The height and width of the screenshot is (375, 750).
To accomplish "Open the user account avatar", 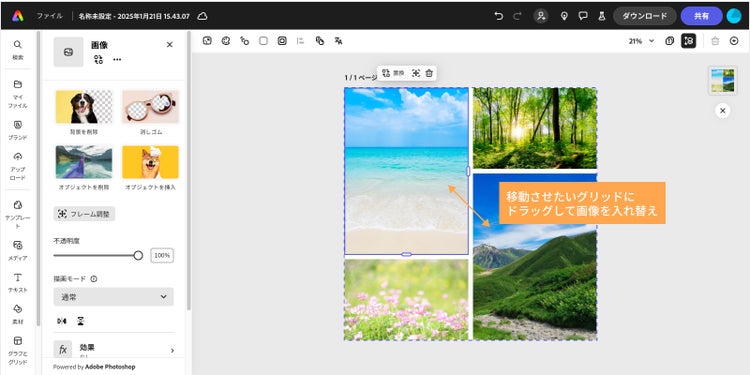I will (x=734, y=16).
